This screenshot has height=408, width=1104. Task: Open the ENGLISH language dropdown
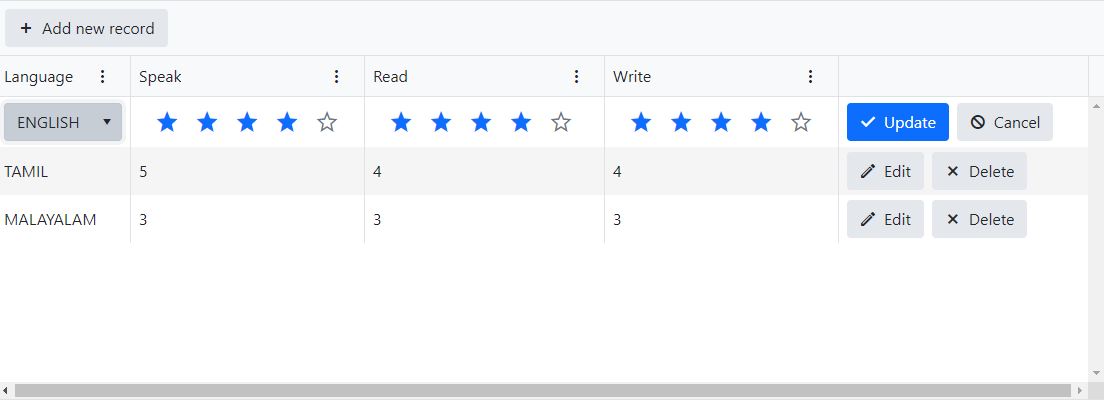click(x=64, y=122)
